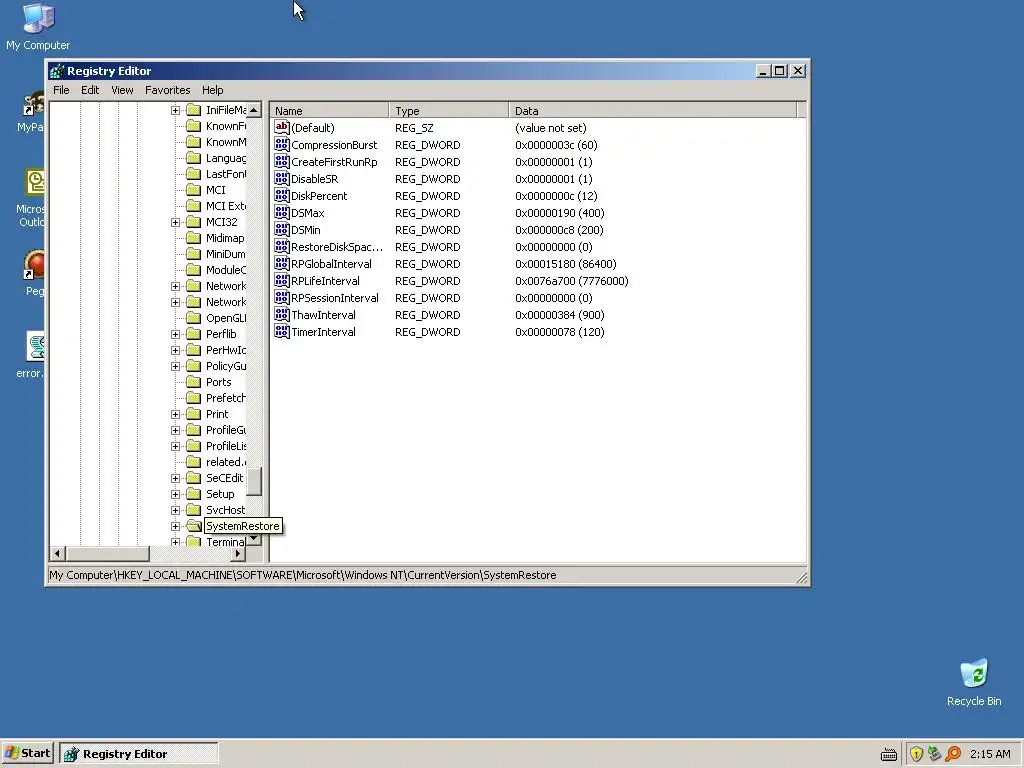Select the RPLifeInterval value name
The width and height of the screenshot is (1024, 768).
(325, 281)
